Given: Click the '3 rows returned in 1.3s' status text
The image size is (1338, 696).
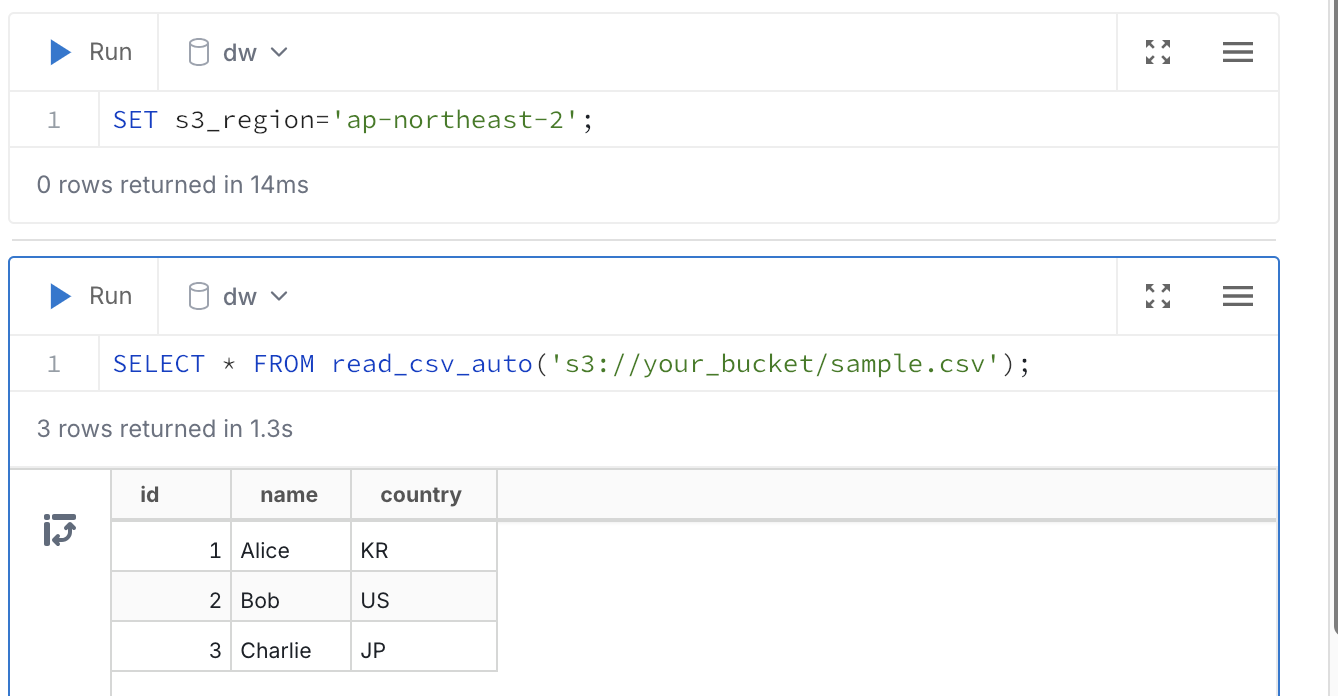Looking at the screenshot, I should tap(164, 428).
